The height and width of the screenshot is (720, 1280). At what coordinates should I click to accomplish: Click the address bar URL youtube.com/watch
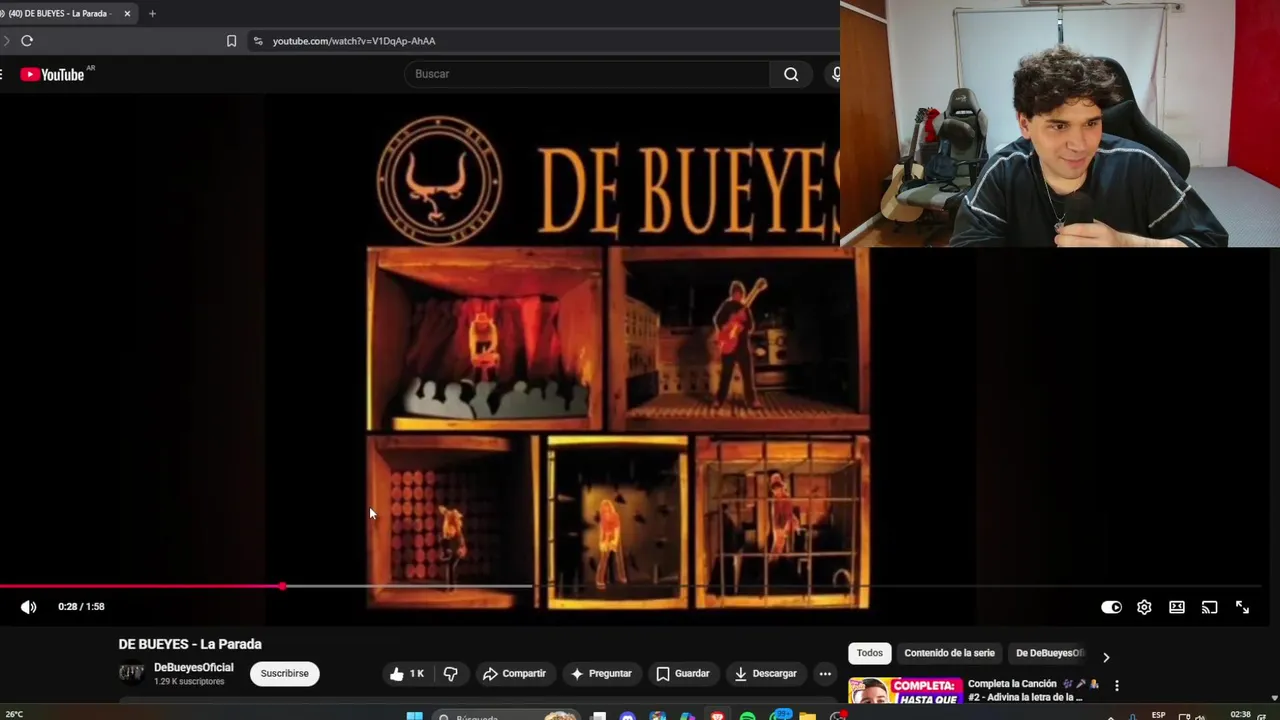(x=354, y=41)
